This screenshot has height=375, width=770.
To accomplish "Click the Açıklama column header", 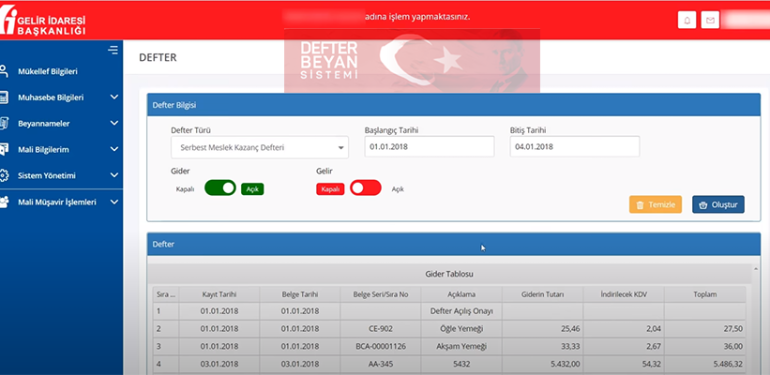I will click(x=462, y=295).
